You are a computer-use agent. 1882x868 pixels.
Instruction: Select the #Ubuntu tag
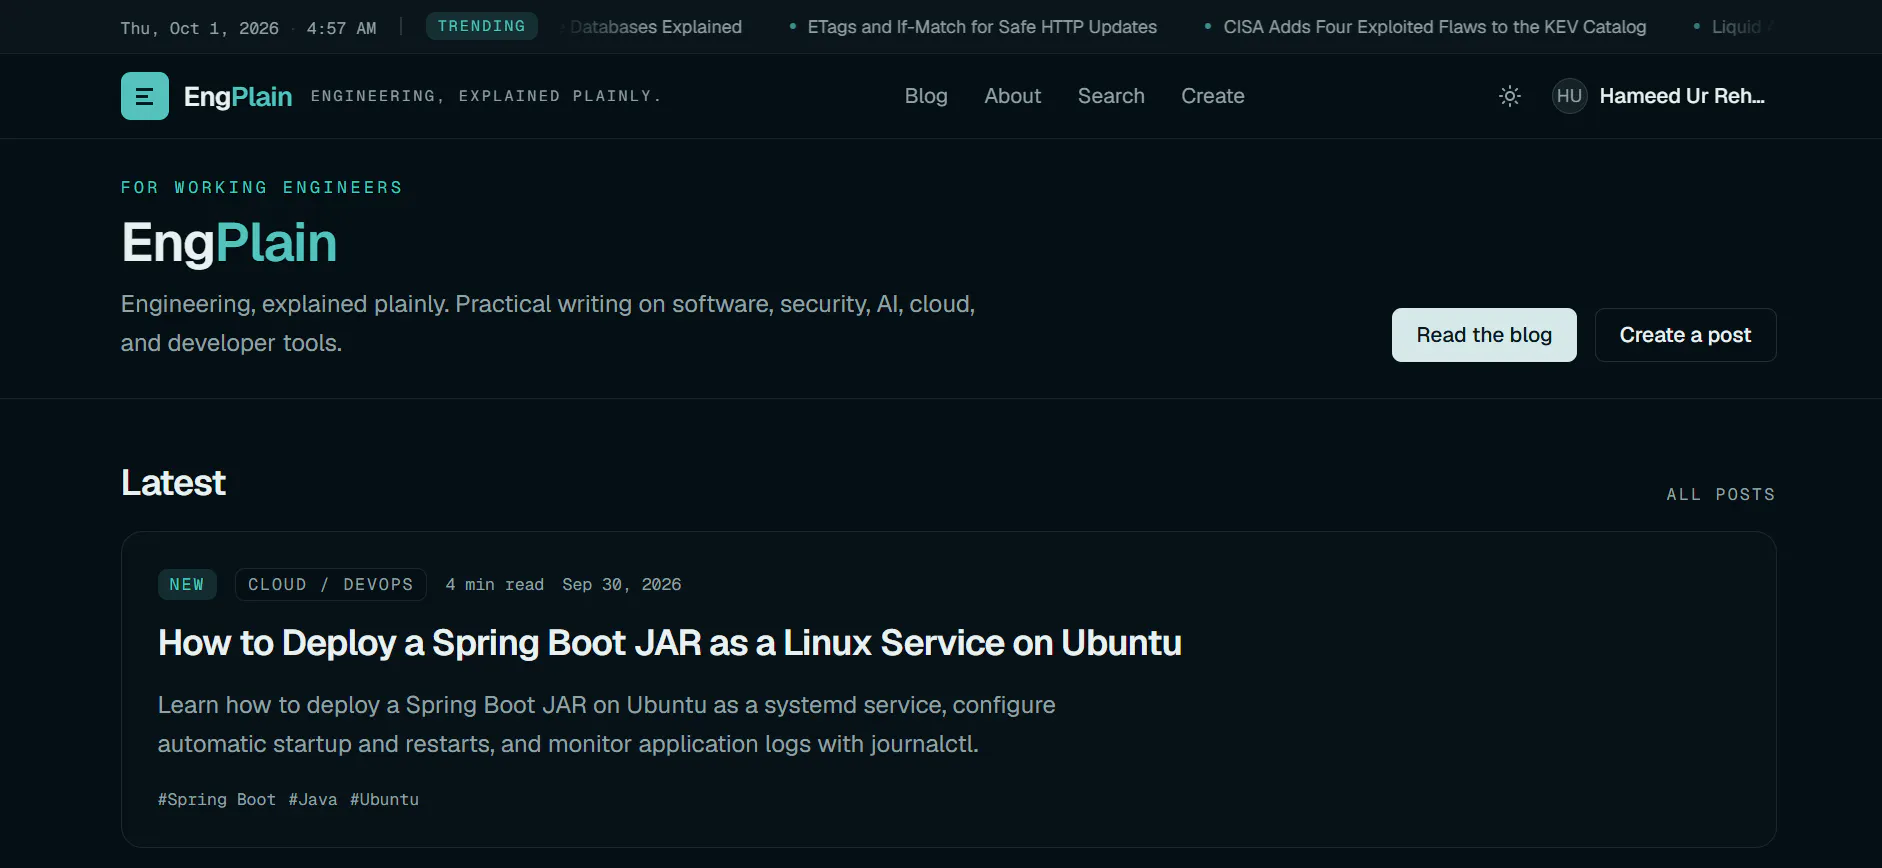pos(385,799)
